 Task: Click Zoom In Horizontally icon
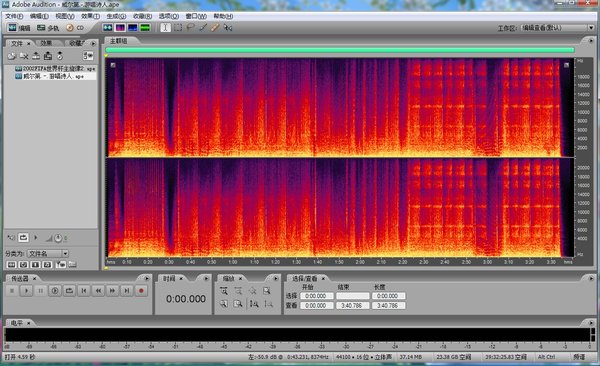[x=224, y=291]
